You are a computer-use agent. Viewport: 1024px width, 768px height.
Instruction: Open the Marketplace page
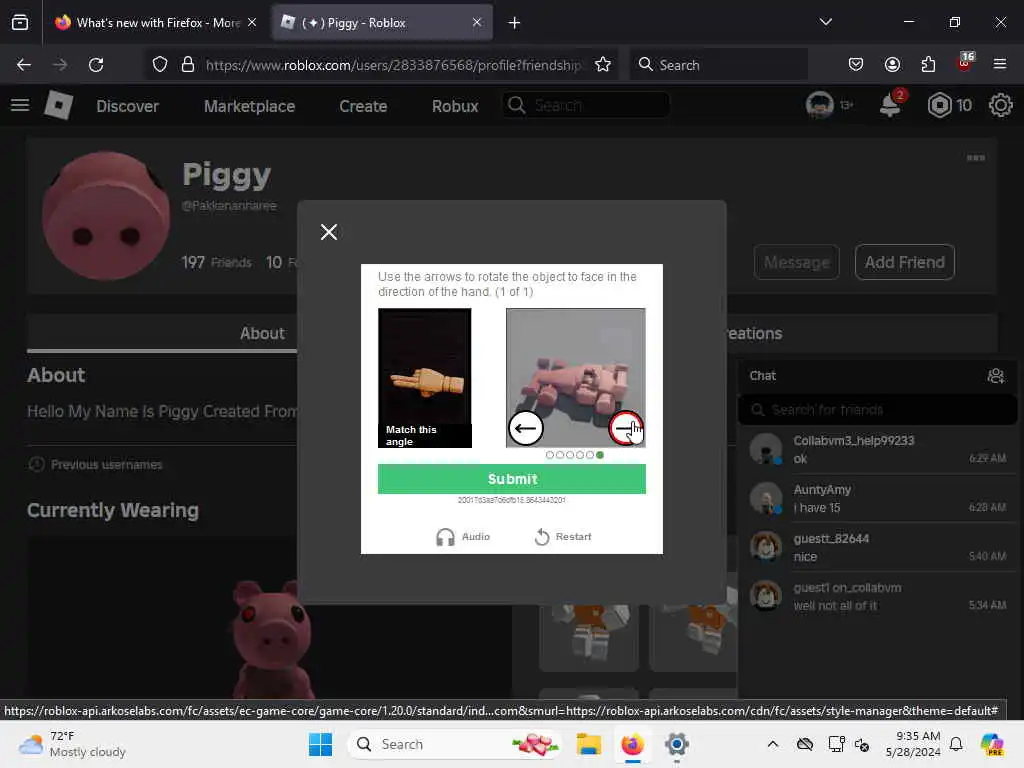249,106
